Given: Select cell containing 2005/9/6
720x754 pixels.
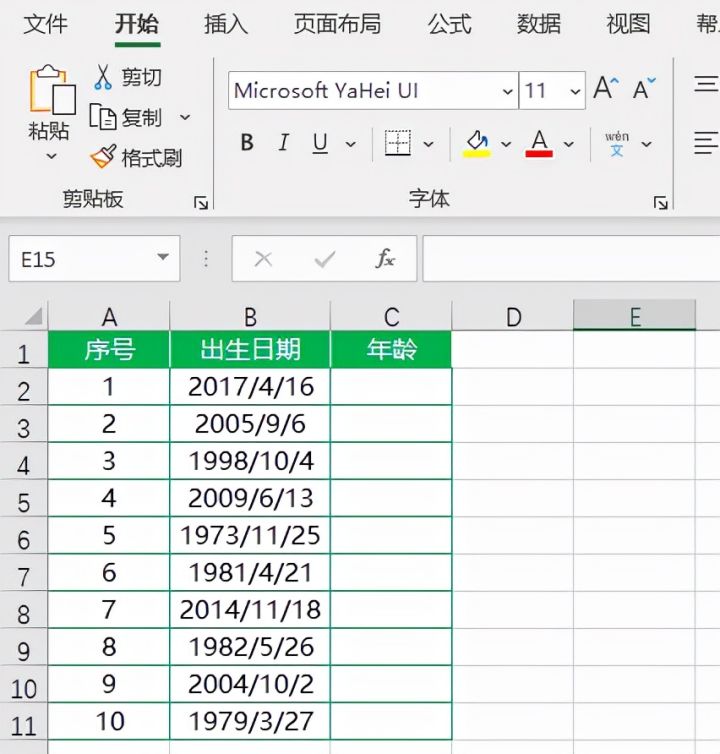Looking at the screenshot, I should [x=250, y=424].
